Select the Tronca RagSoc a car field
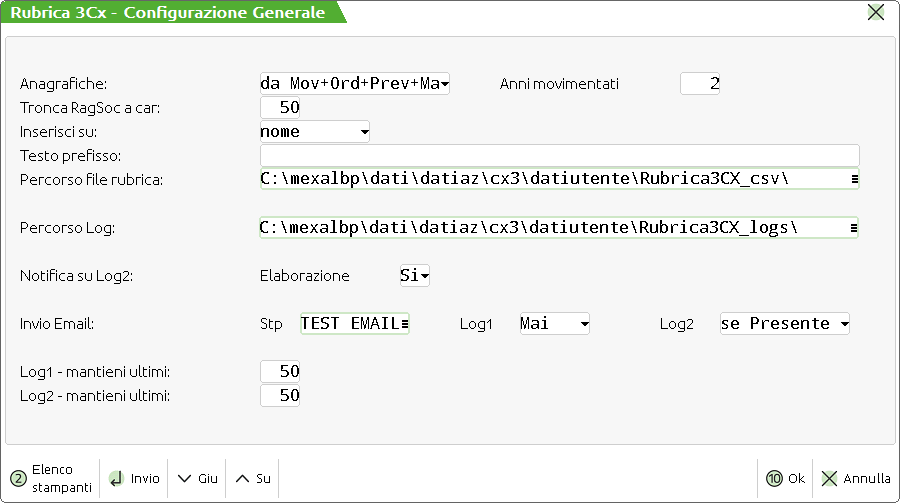 coord(280,108)
